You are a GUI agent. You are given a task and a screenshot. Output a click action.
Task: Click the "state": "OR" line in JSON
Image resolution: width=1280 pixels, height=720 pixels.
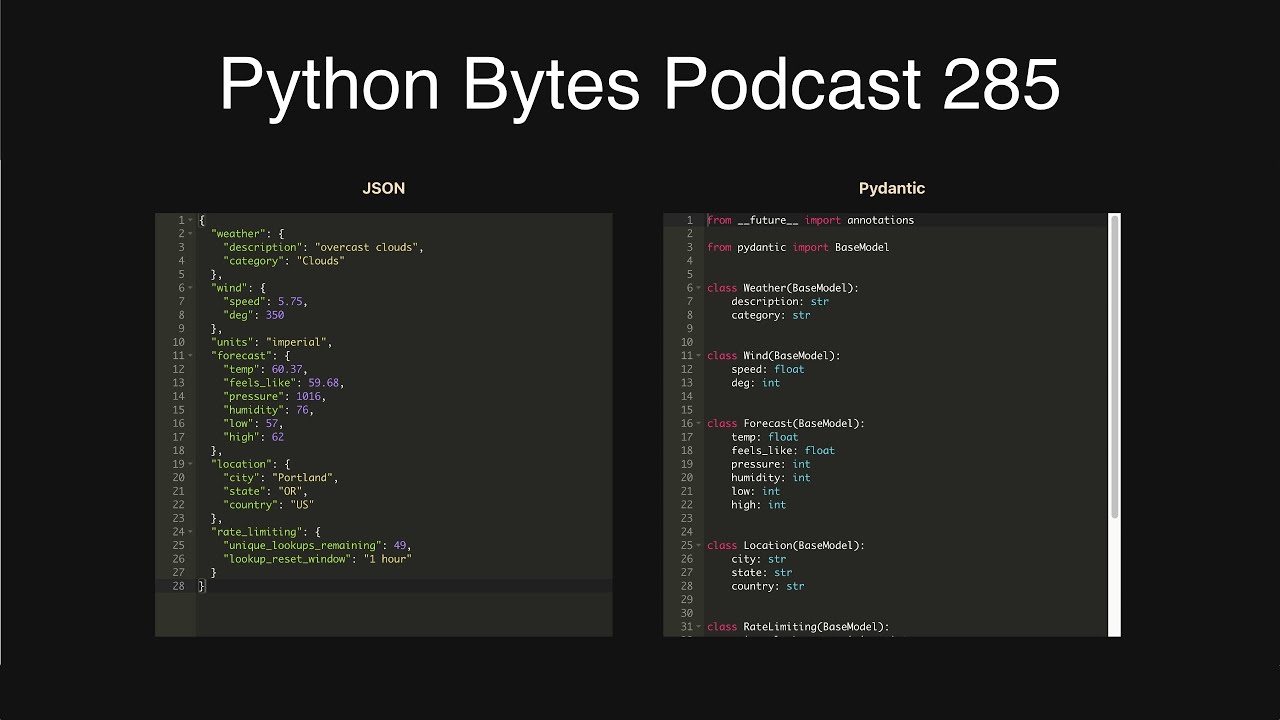(x=265, y=491)
